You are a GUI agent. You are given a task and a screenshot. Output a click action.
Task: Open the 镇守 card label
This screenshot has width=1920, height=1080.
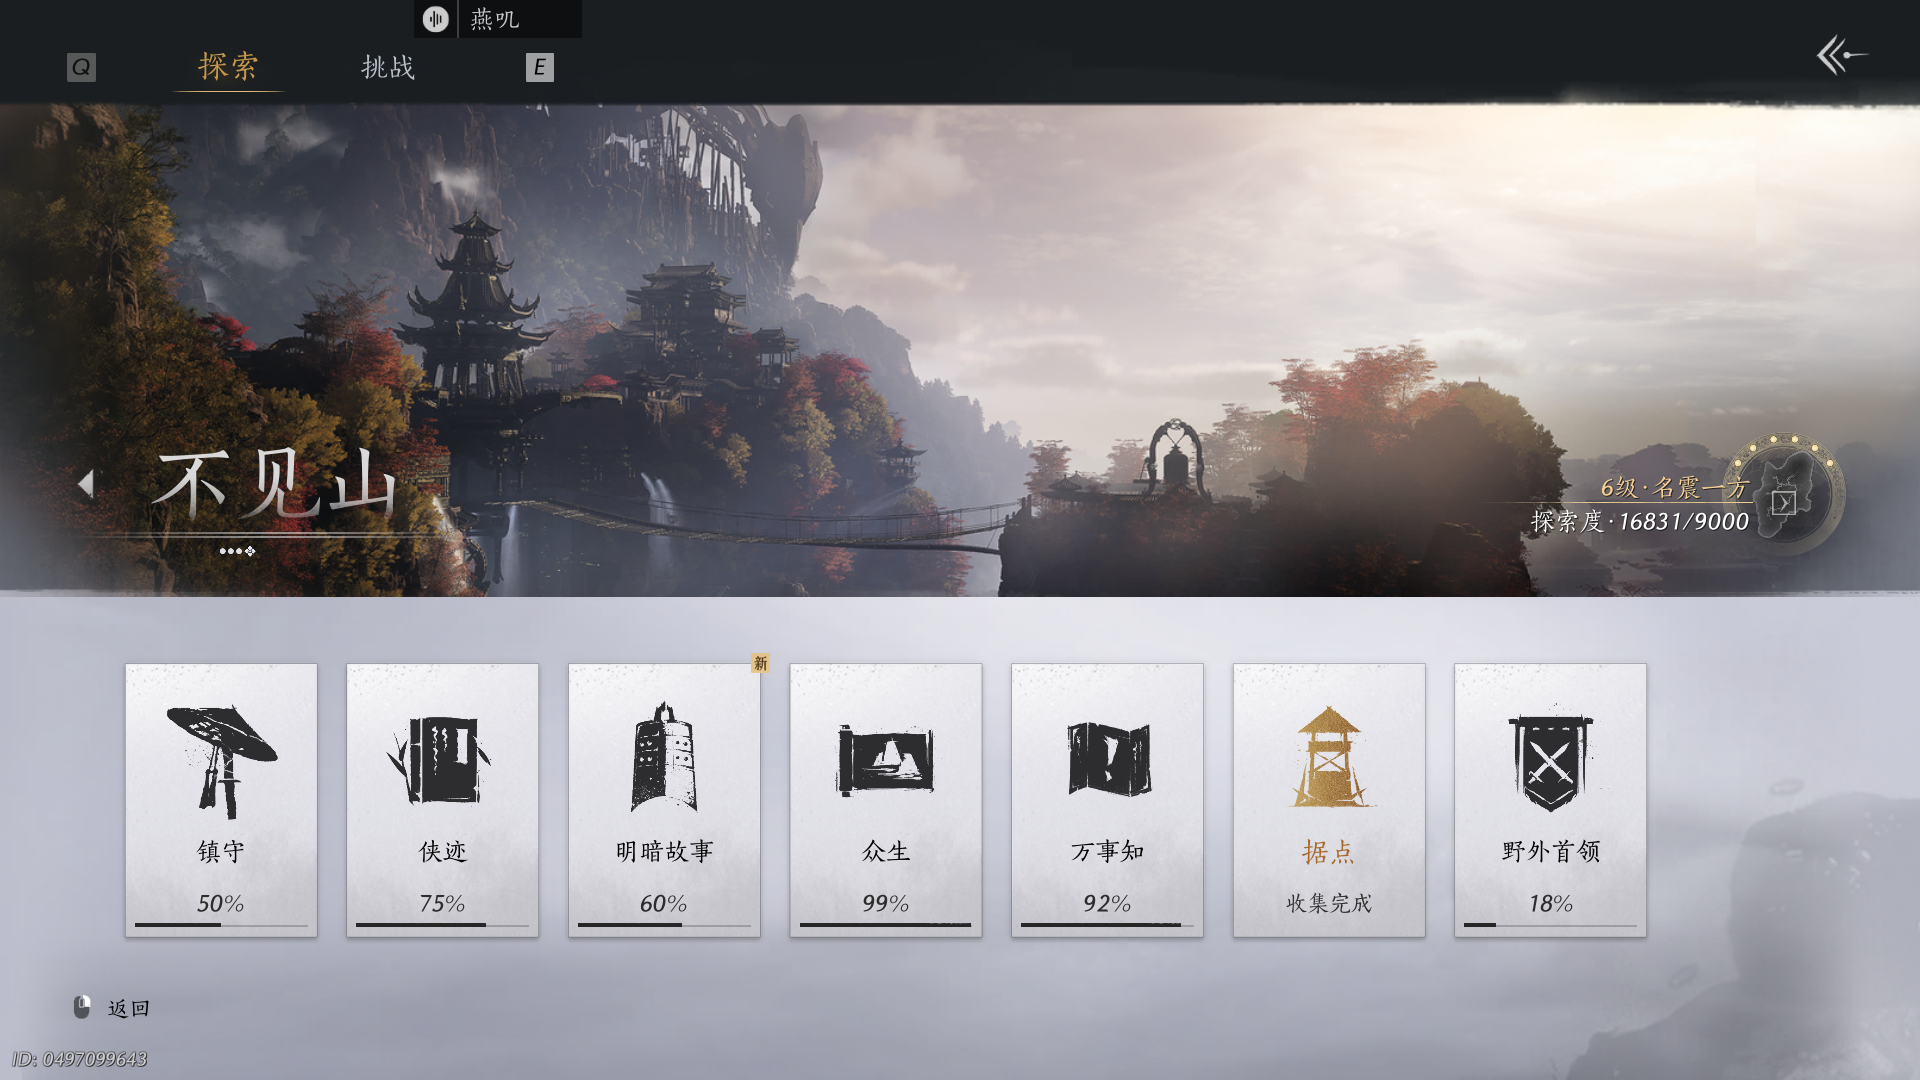tap(221, 851)
